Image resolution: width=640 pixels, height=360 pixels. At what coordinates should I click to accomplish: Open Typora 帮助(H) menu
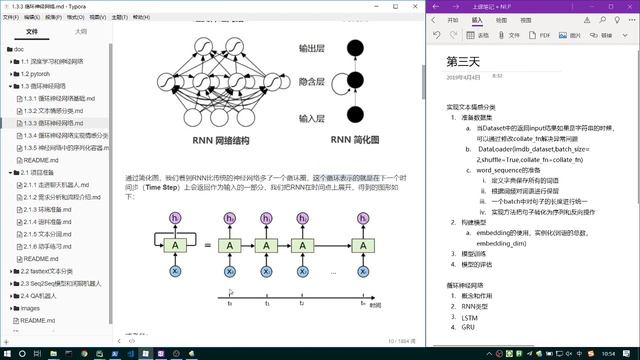[x=141, y=17]
